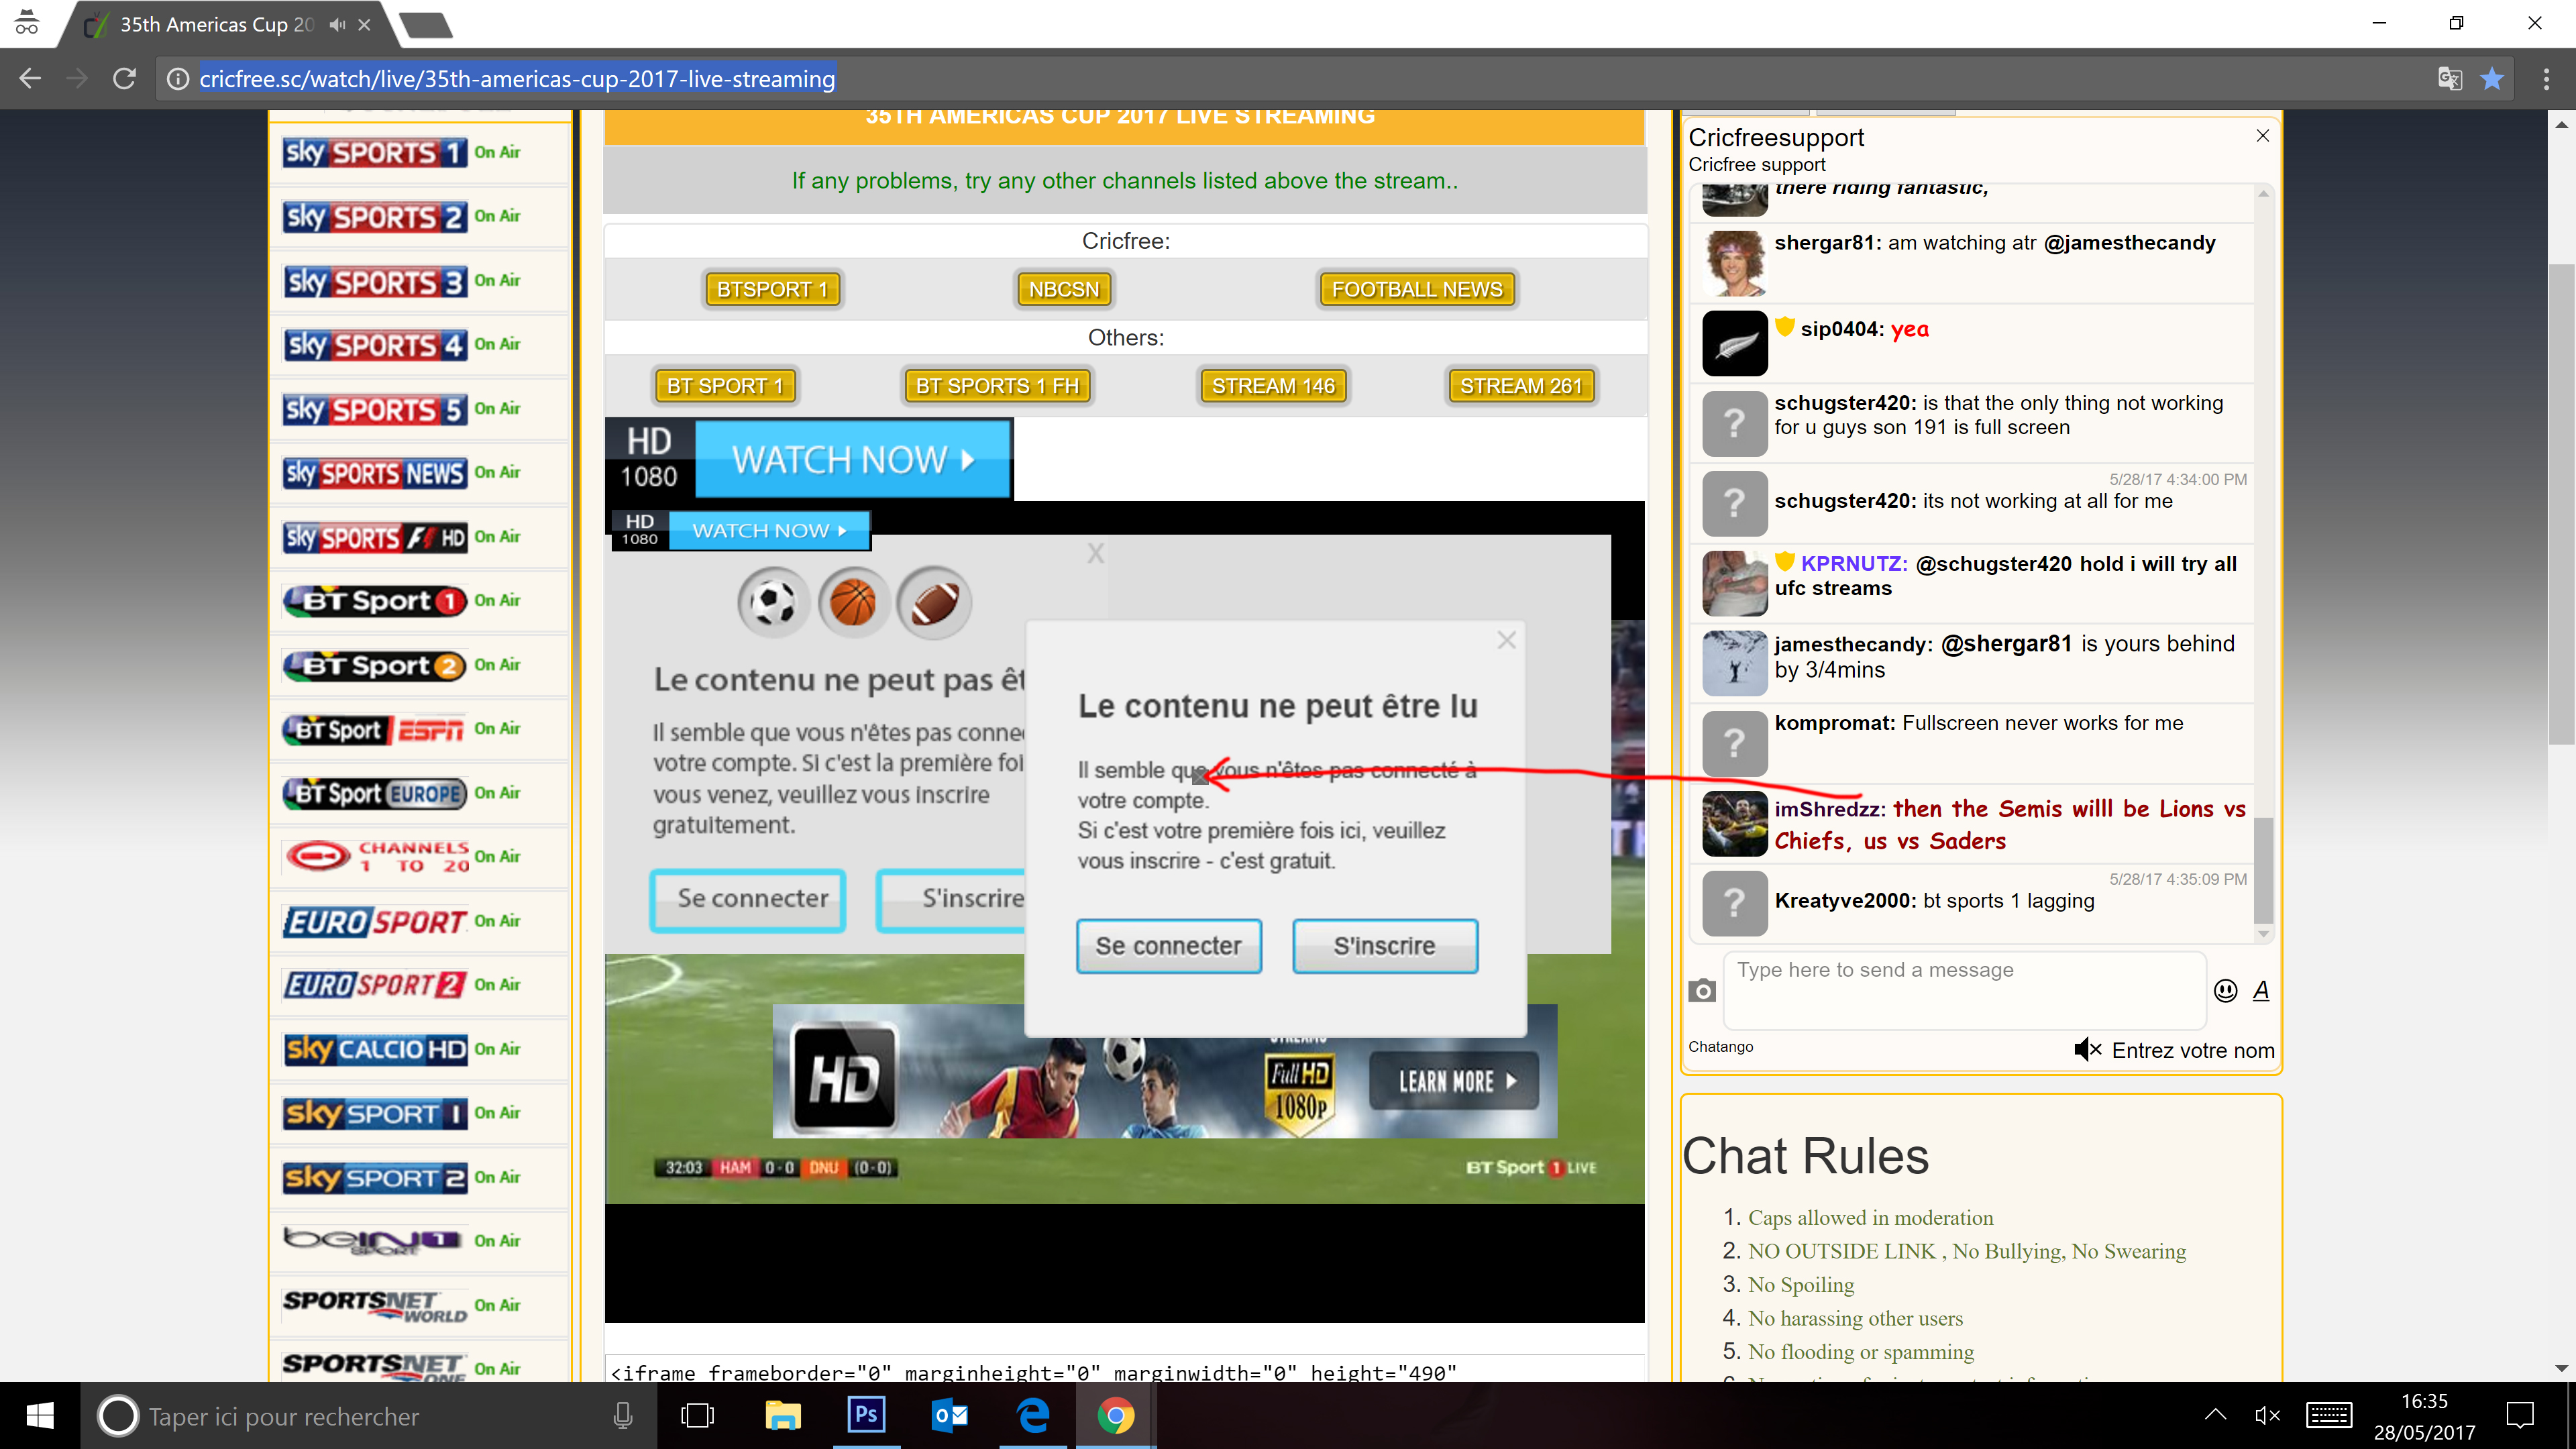Select STREAM 261
This screenshot has height=1449, width=2576.
tap(1521, 386)
